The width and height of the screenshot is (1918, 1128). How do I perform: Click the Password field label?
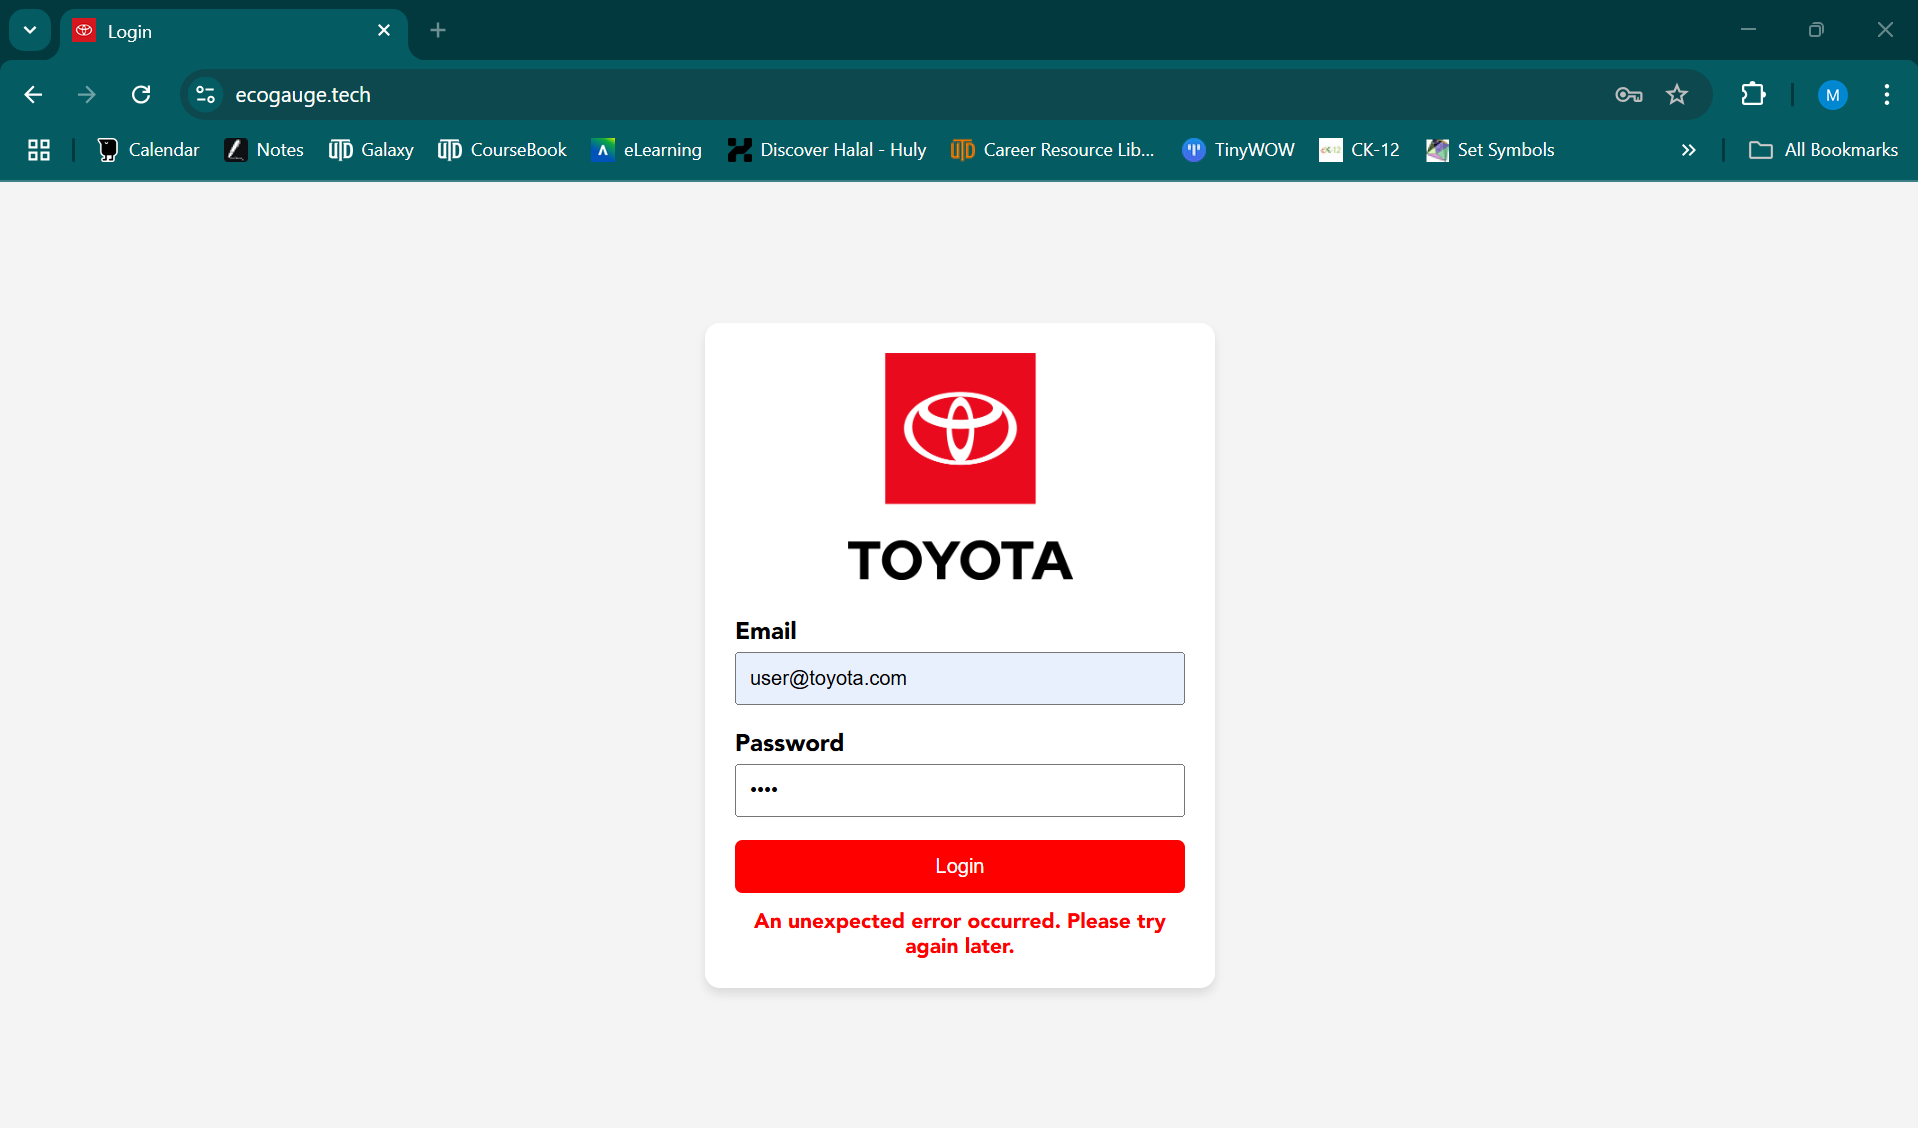790,743
